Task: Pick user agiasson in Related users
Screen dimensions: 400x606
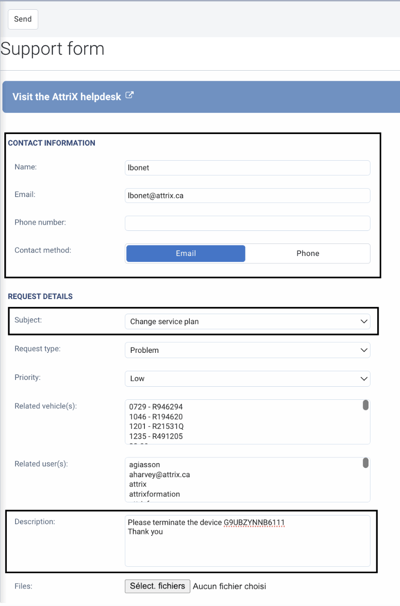Action: (x=145, y=465)
